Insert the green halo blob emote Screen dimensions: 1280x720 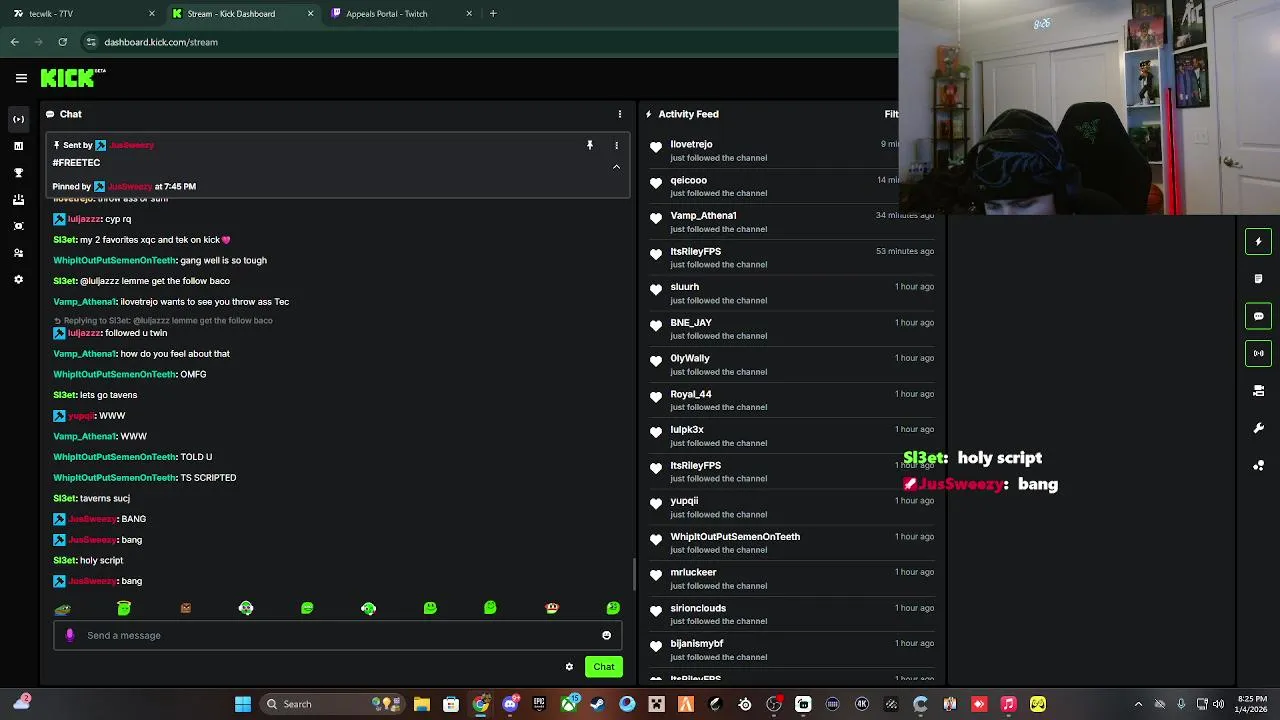(x=124, y=608)
